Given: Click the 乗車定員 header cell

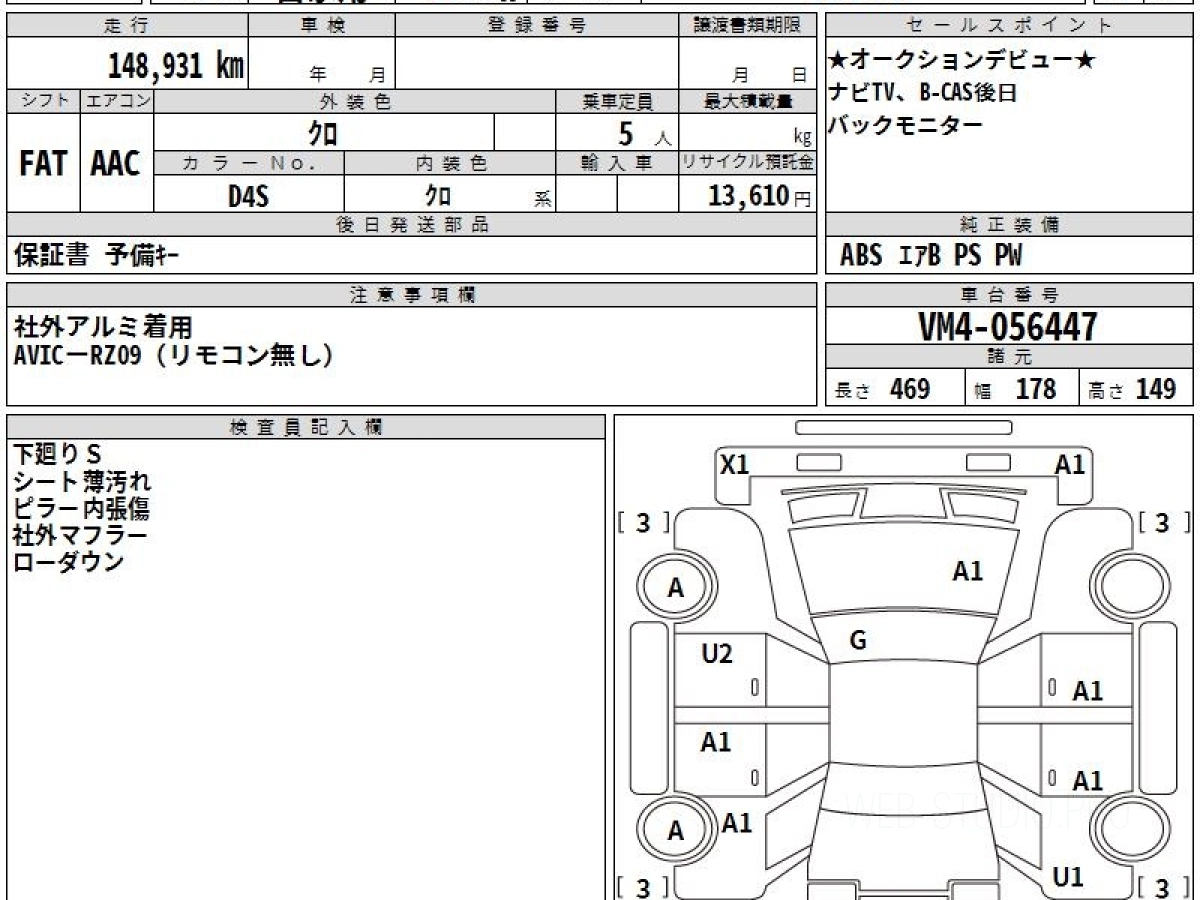Looking at the screenshot, I should 617,101.
